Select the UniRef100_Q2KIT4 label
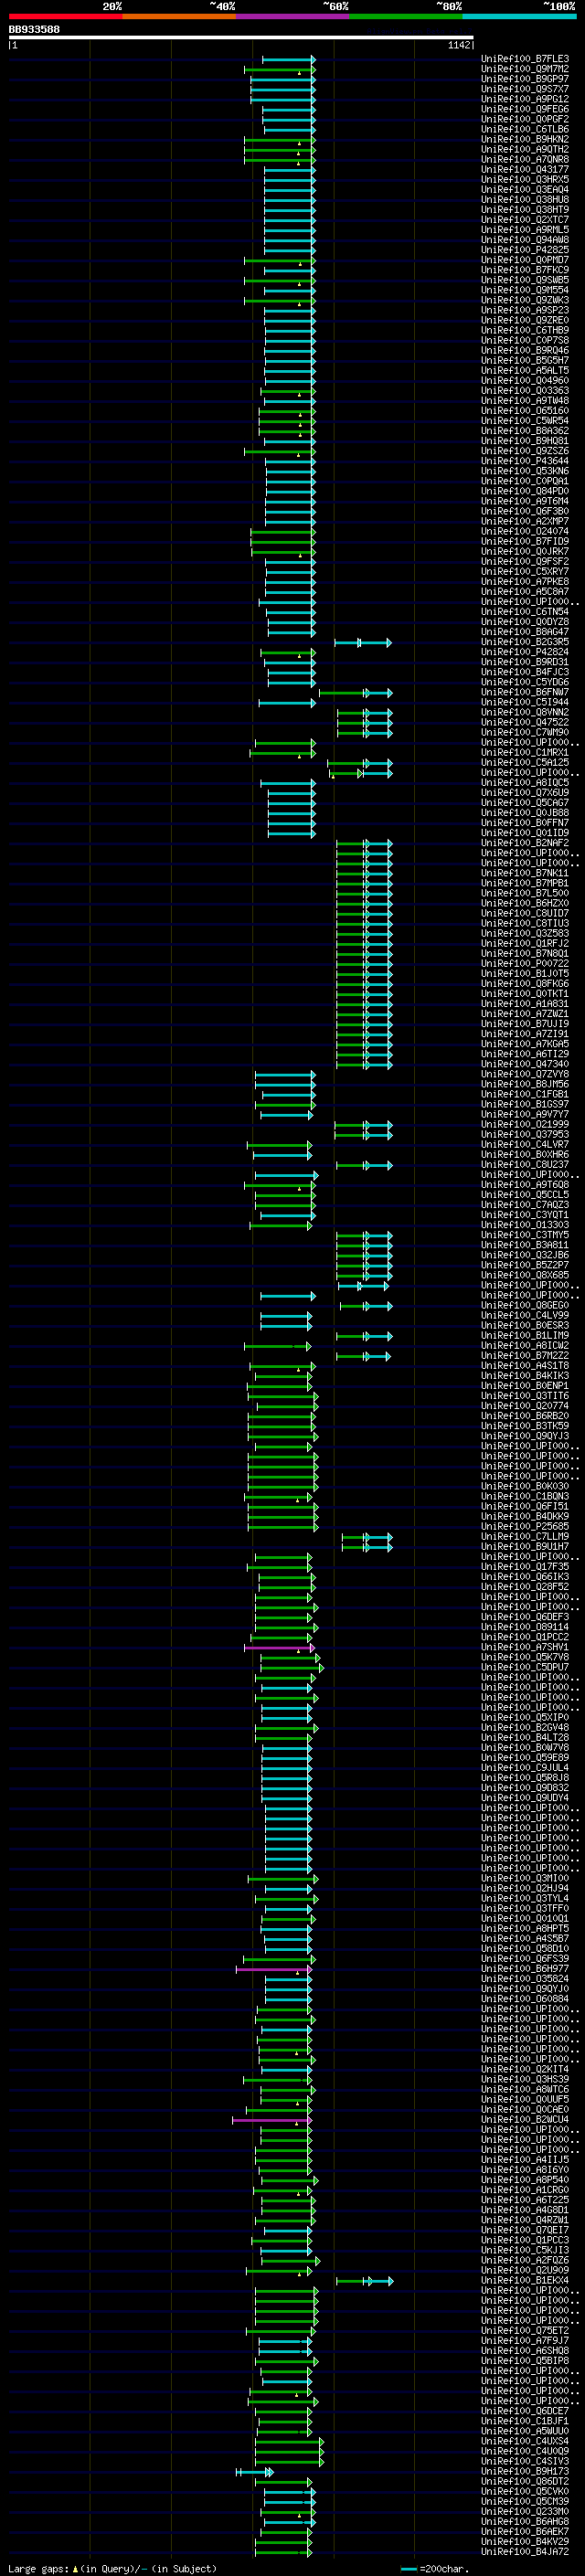The height and width of the screenshot is (2576, 585). click(525, 2069)
